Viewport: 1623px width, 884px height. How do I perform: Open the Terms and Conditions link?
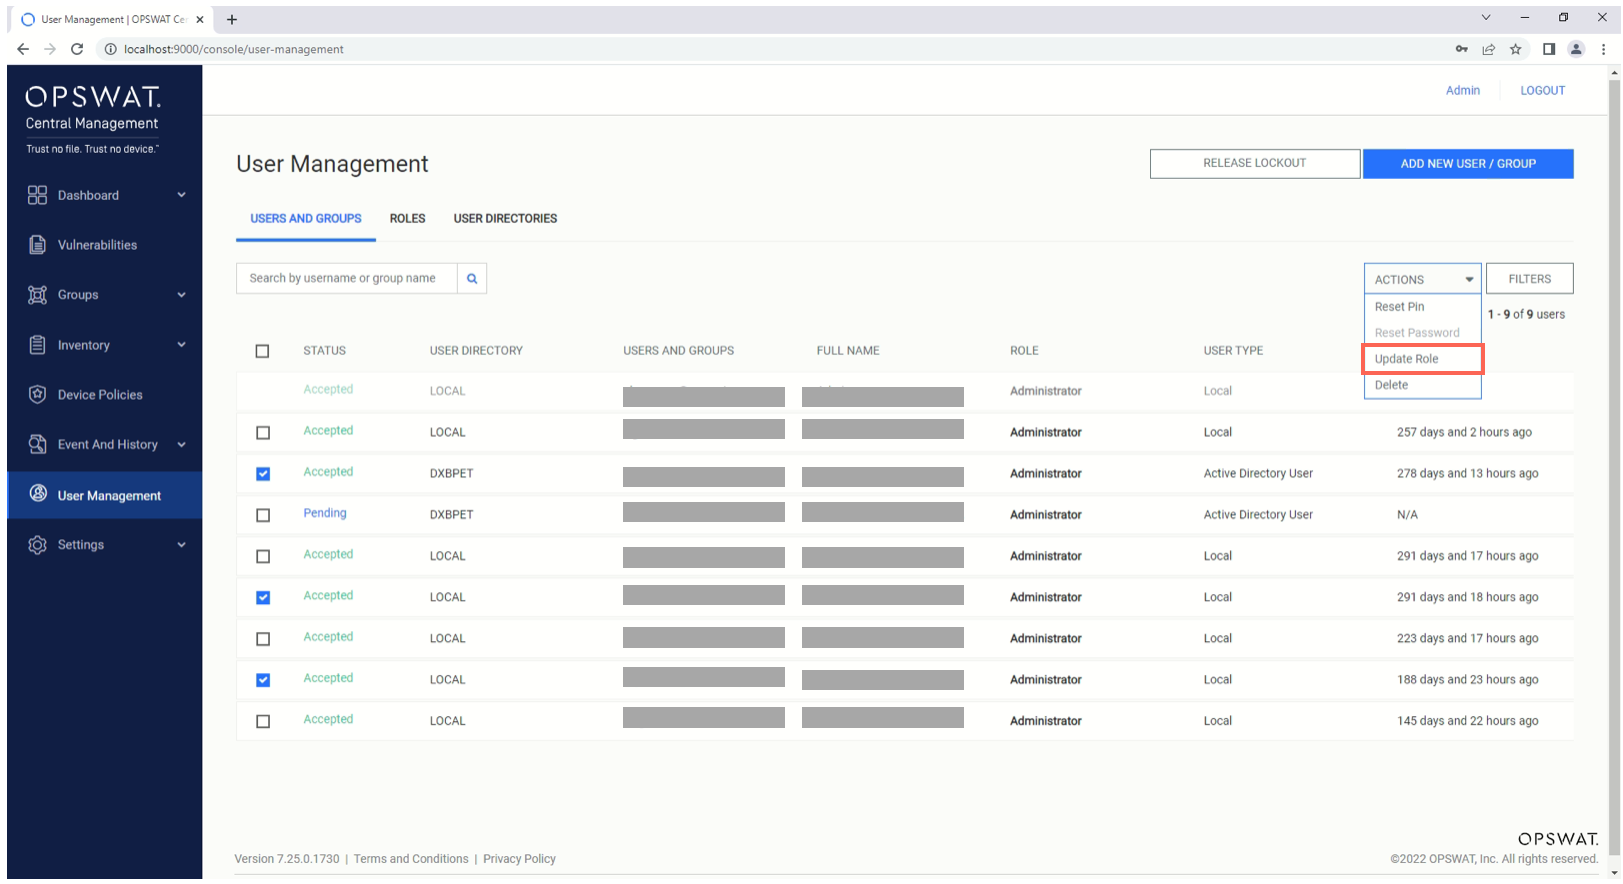pos(411,859)
